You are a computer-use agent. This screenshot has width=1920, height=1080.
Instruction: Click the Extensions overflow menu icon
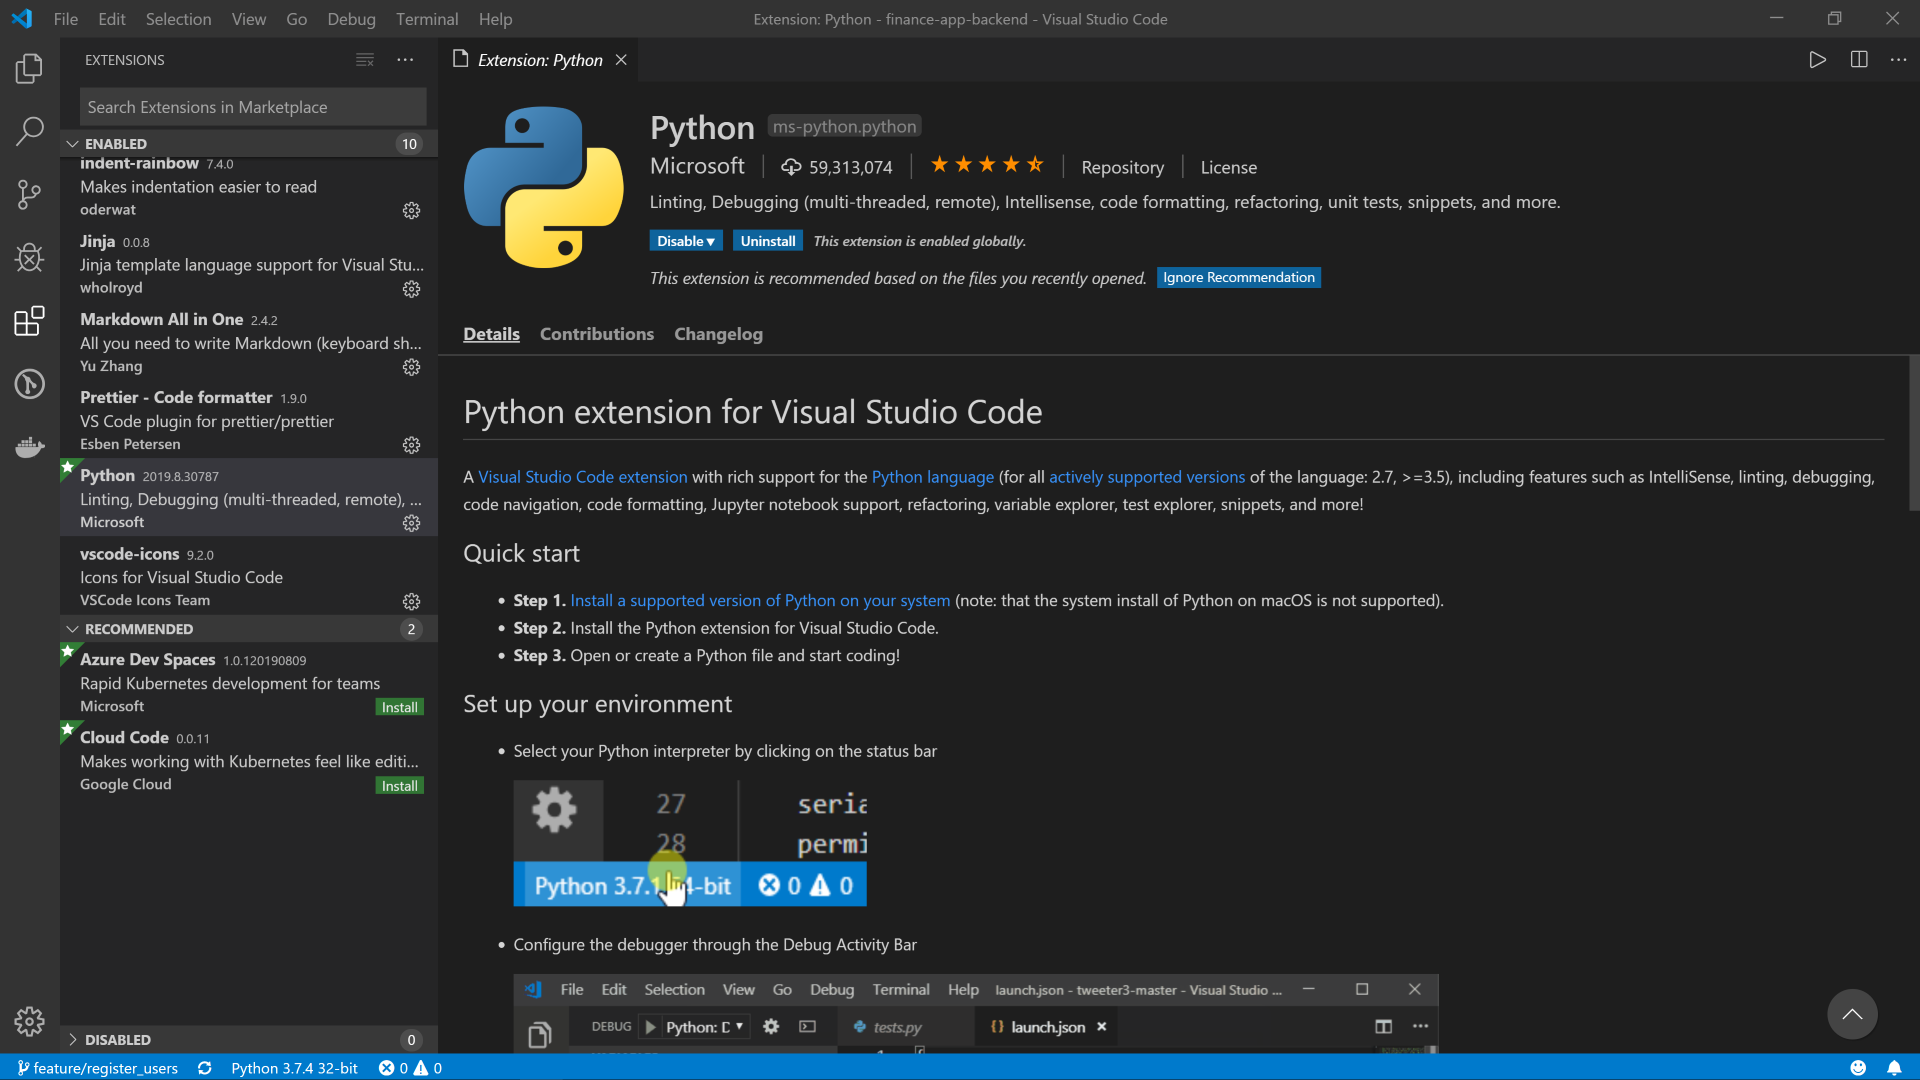click(x=406, y=59)
